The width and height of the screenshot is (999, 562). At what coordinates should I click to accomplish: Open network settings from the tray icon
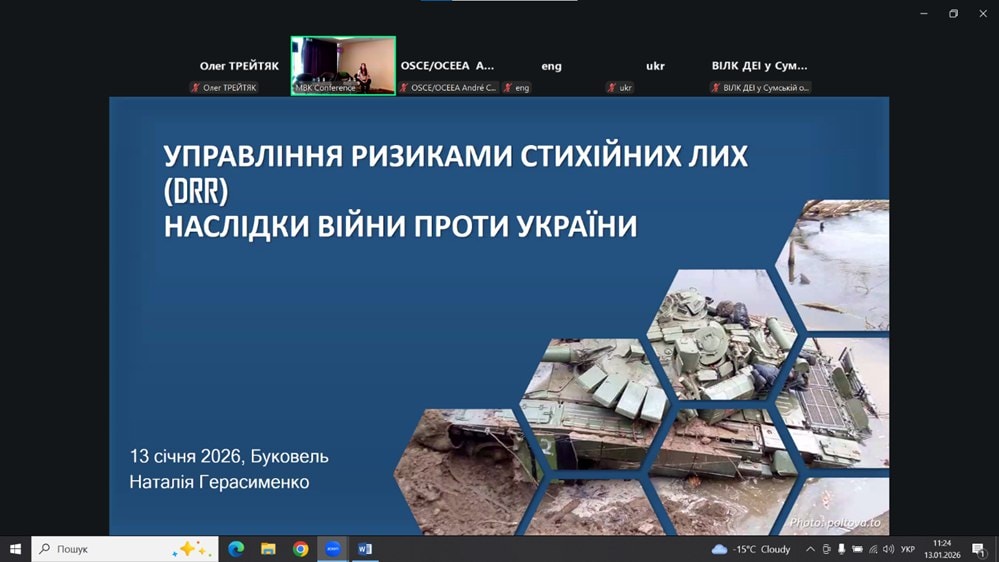pos(873,549)
